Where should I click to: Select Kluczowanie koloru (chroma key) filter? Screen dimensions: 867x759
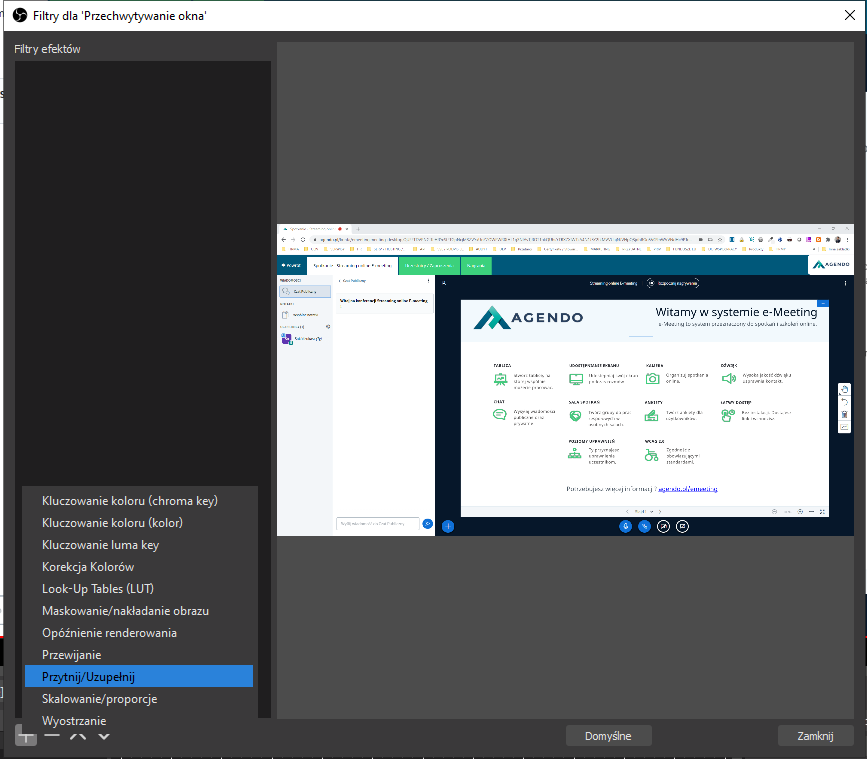click(x=130, y=501)
